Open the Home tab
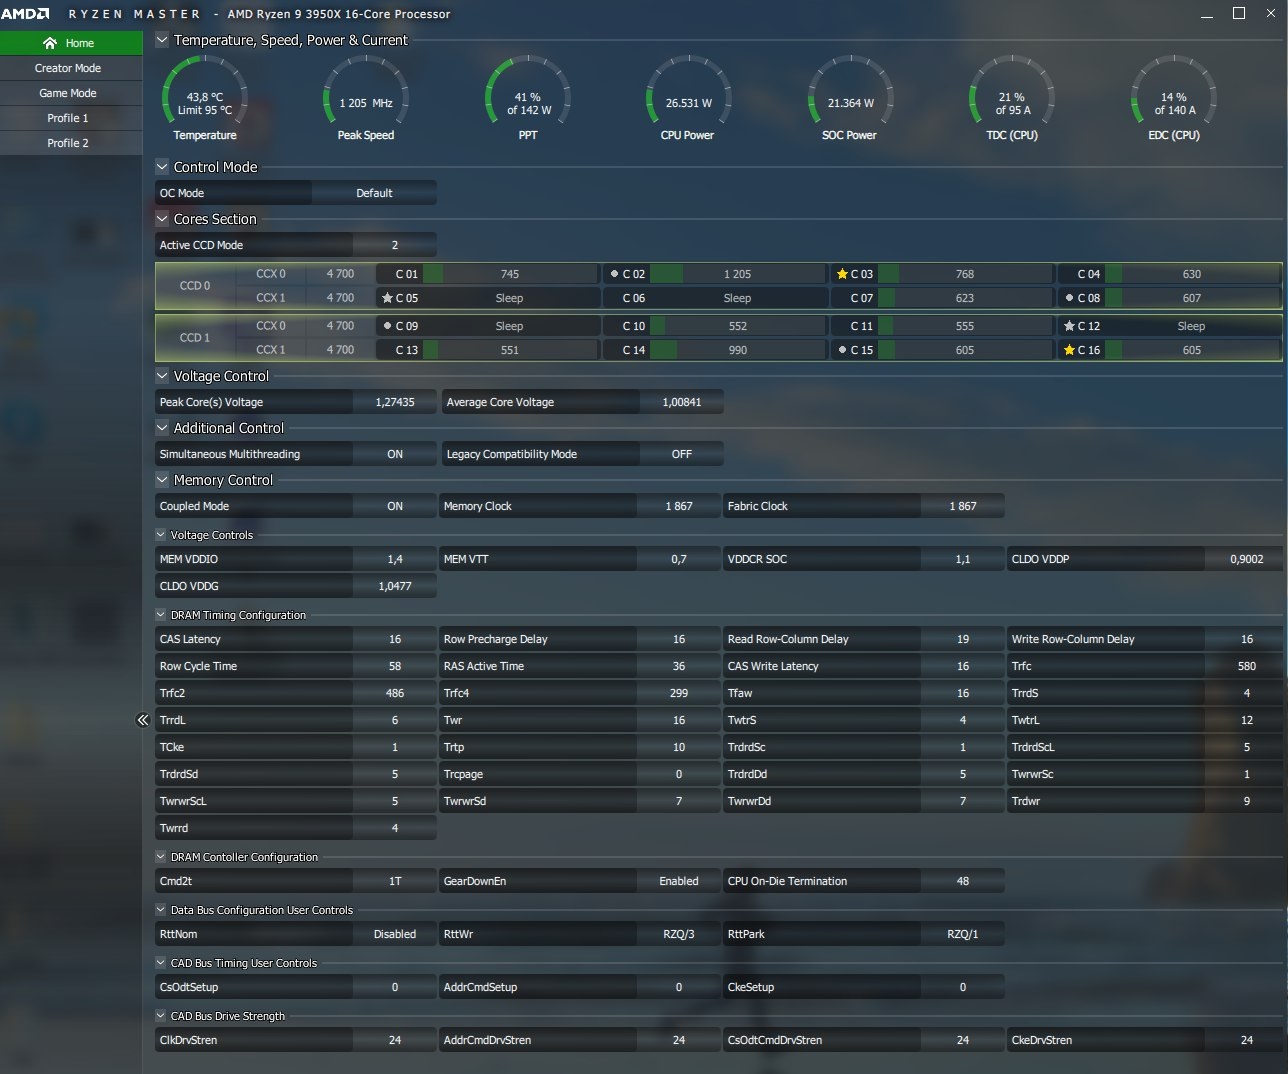This screenshot has height=1074, width=1288. [71, 43]
